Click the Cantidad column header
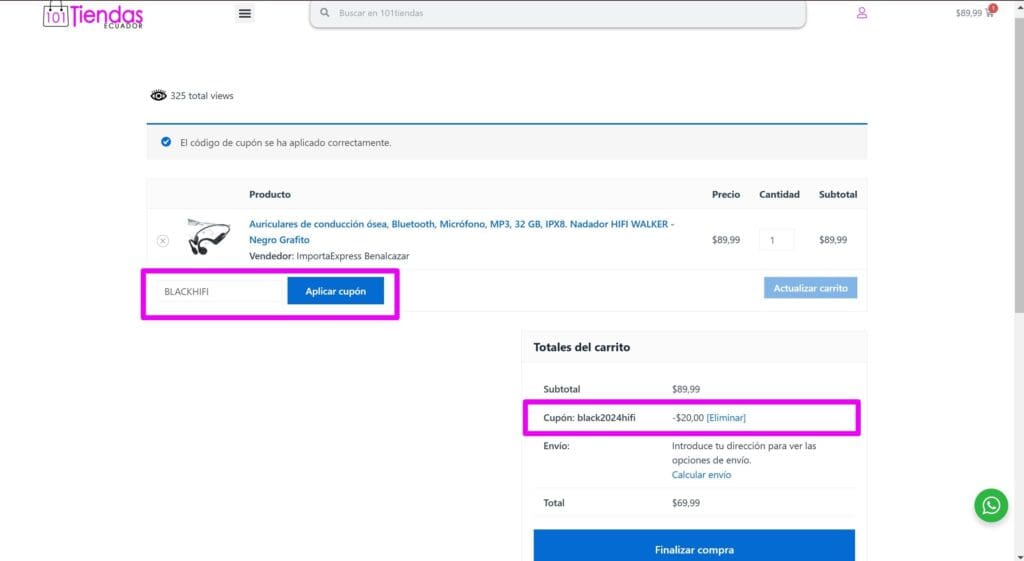Image resolution: width=1024 pixels, height=561 pixels. [779, 194]
